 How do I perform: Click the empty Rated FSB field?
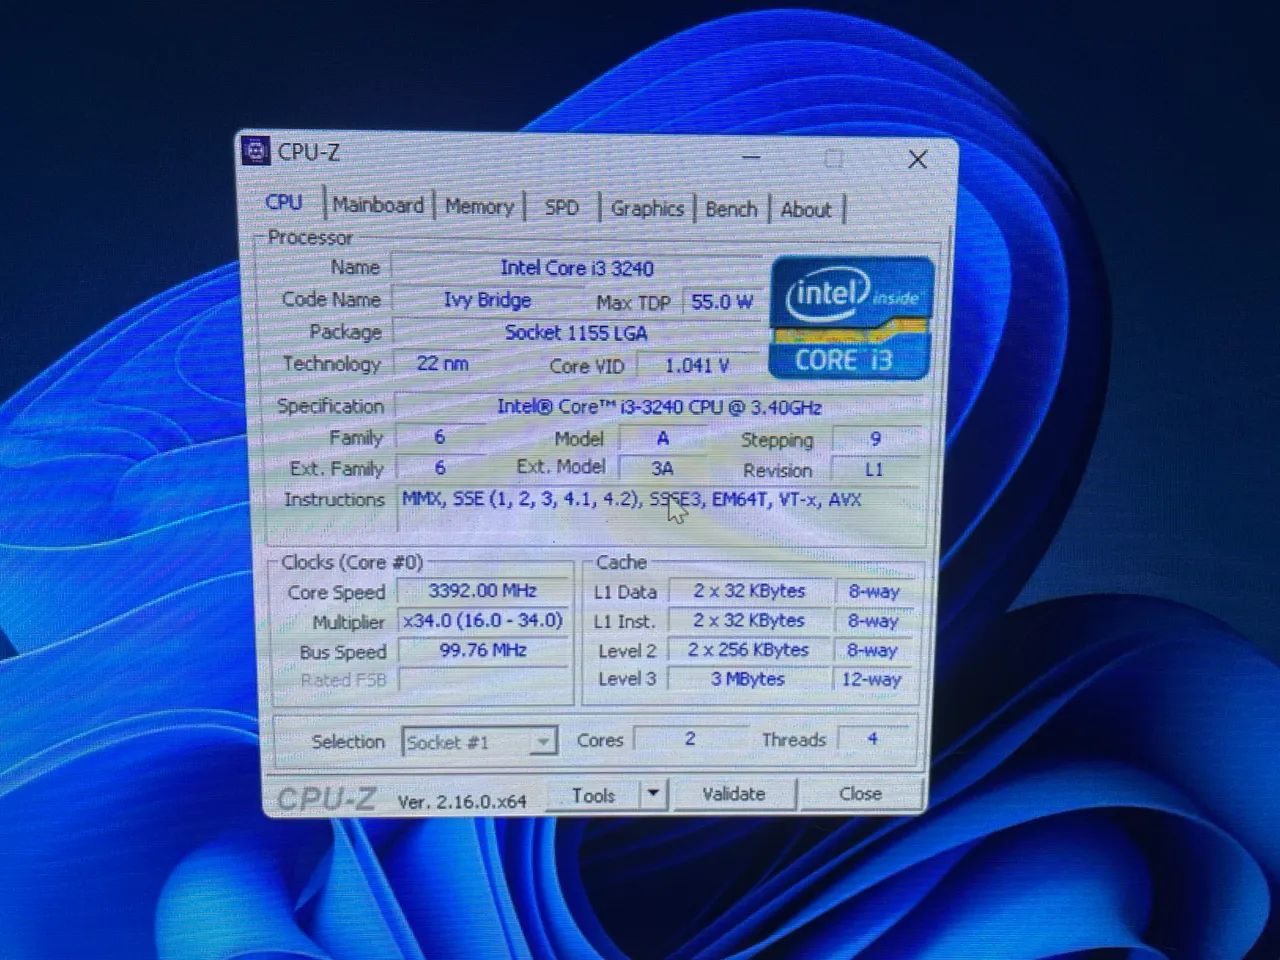tap(483, 680)
